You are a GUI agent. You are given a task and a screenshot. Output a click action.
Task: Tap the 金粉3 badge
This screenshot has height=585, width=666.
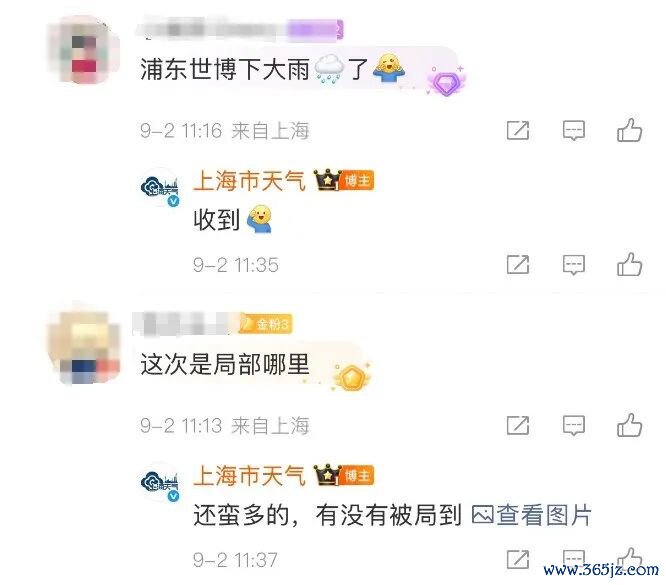266,324
